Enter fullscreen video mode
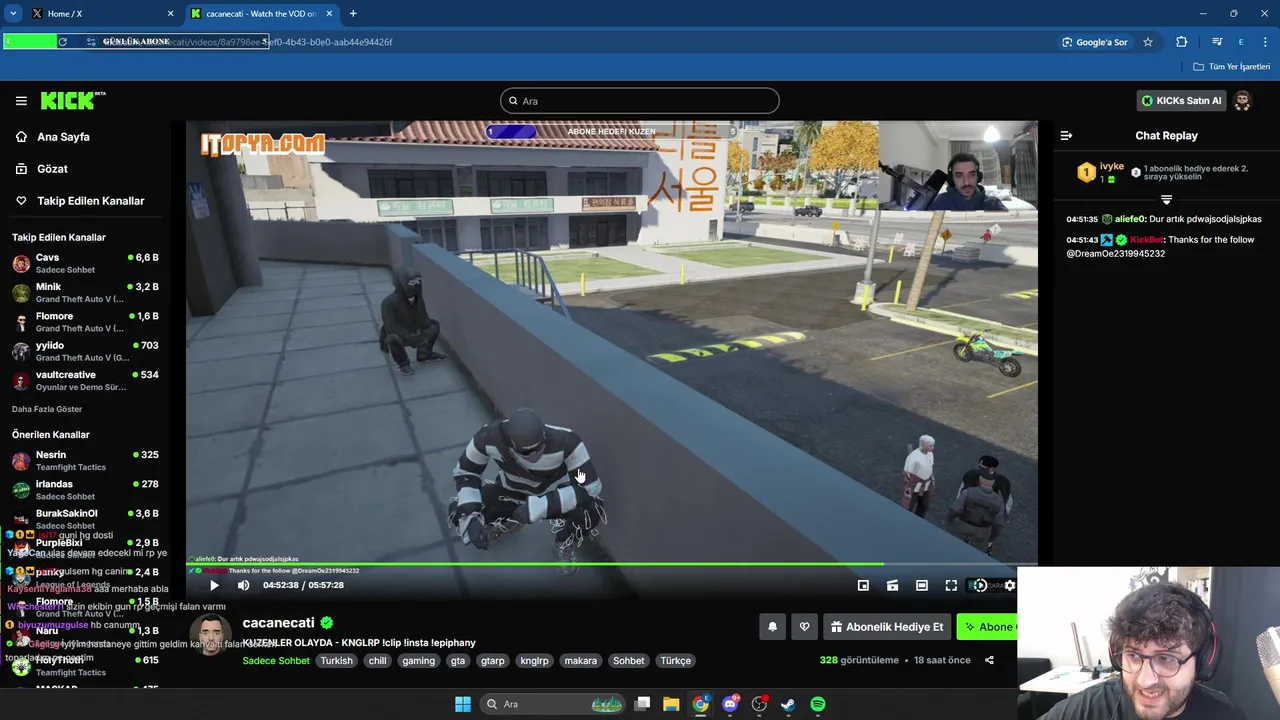 tap(951, 585)
